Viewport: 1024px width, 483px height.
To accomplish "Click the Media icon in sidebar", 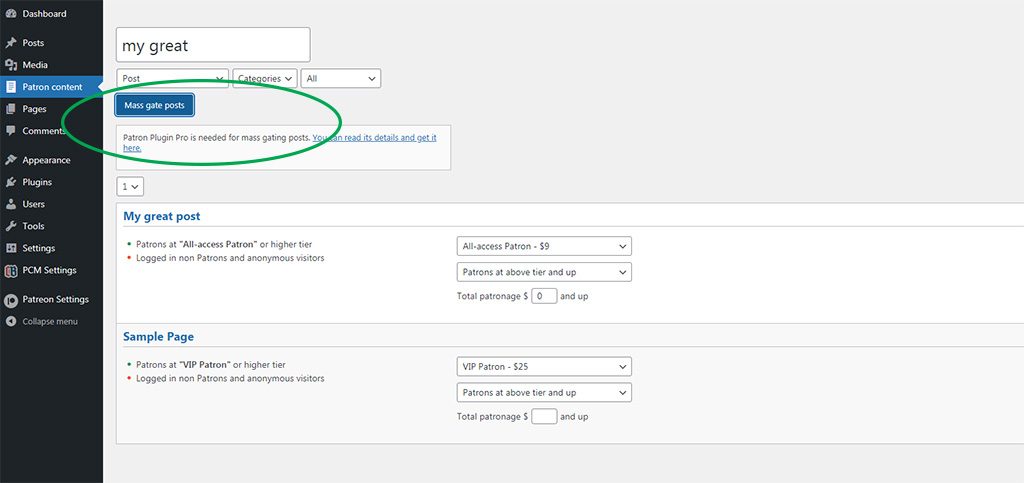I will click(10, 65).
